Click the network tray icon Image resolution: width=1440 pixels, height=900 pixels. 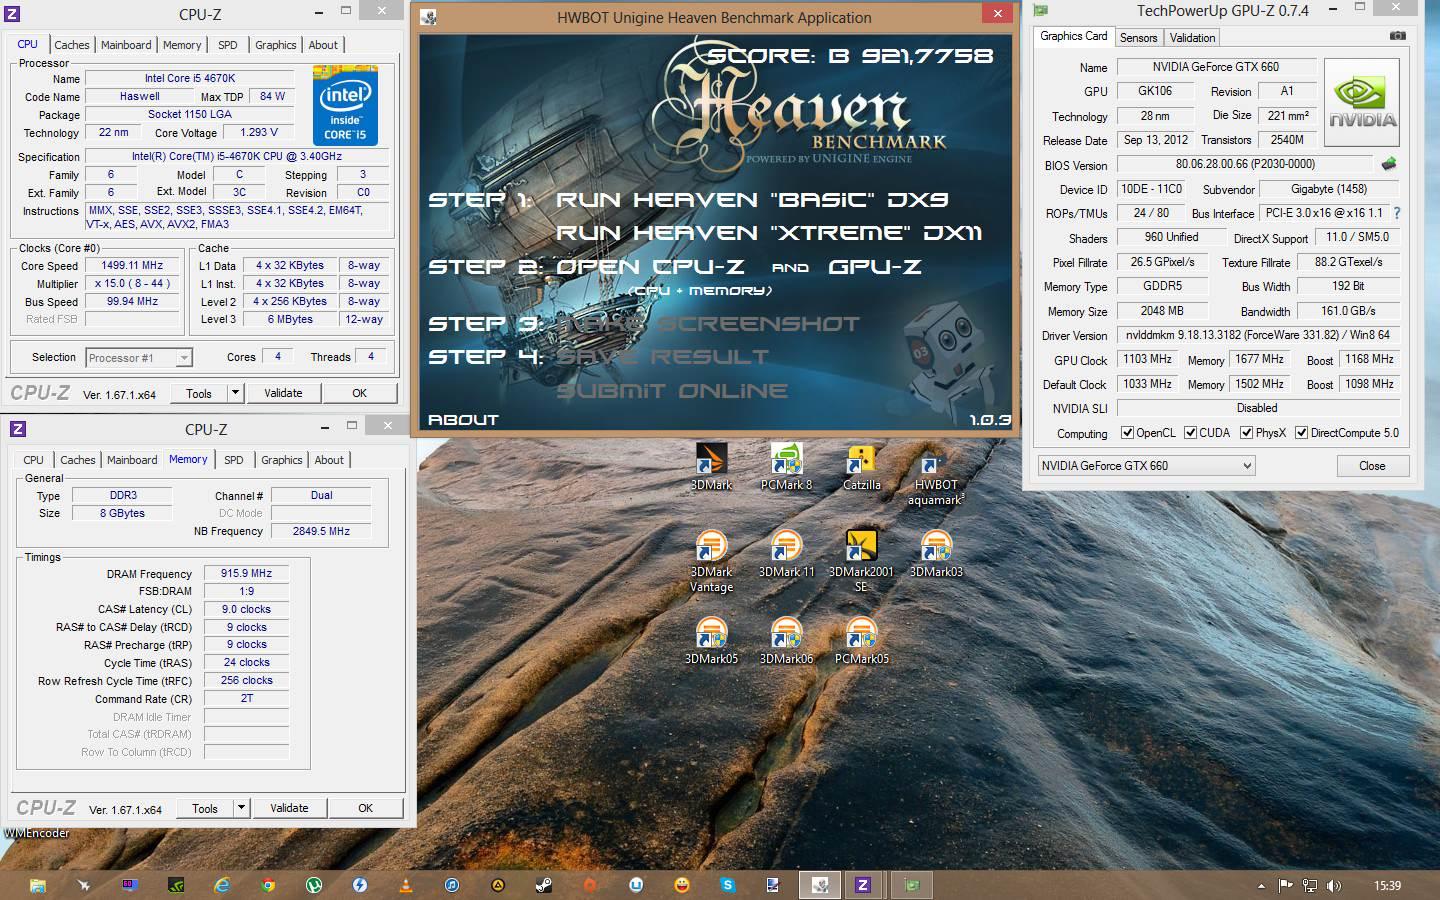[1309, 886]
